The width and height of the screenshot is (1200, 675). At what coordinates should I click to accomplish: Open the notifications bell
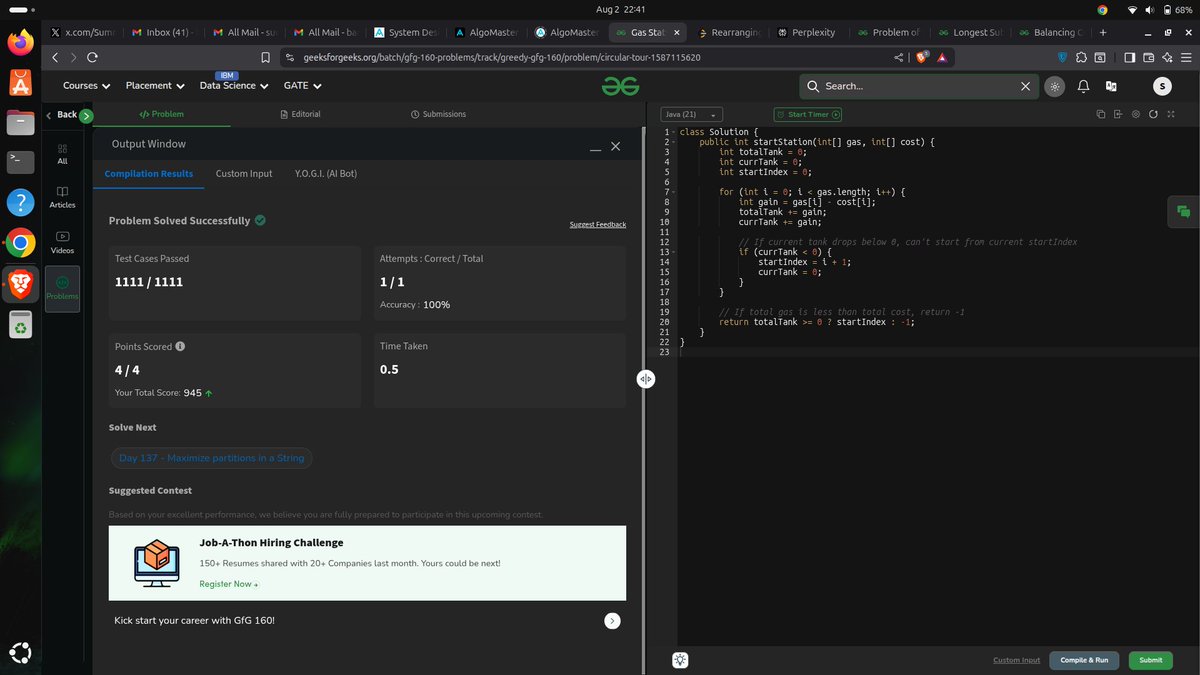[1083, 86]
